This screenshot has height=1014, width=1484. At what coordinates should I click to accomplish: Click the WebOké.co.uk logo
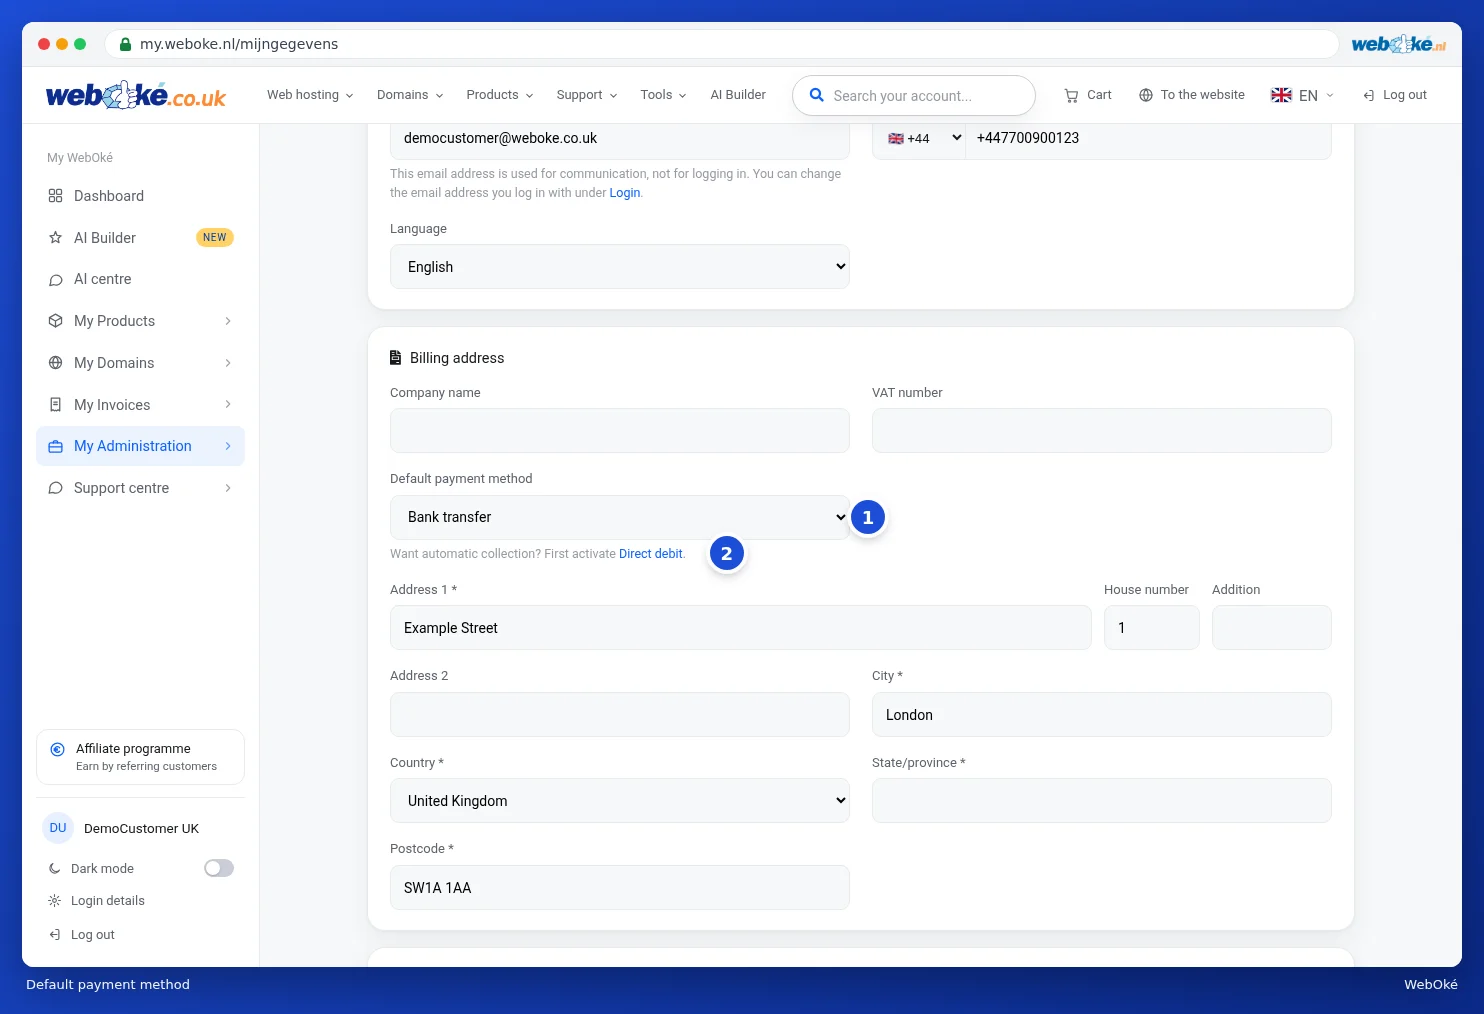pyautogui.click(x=136, y=95)
